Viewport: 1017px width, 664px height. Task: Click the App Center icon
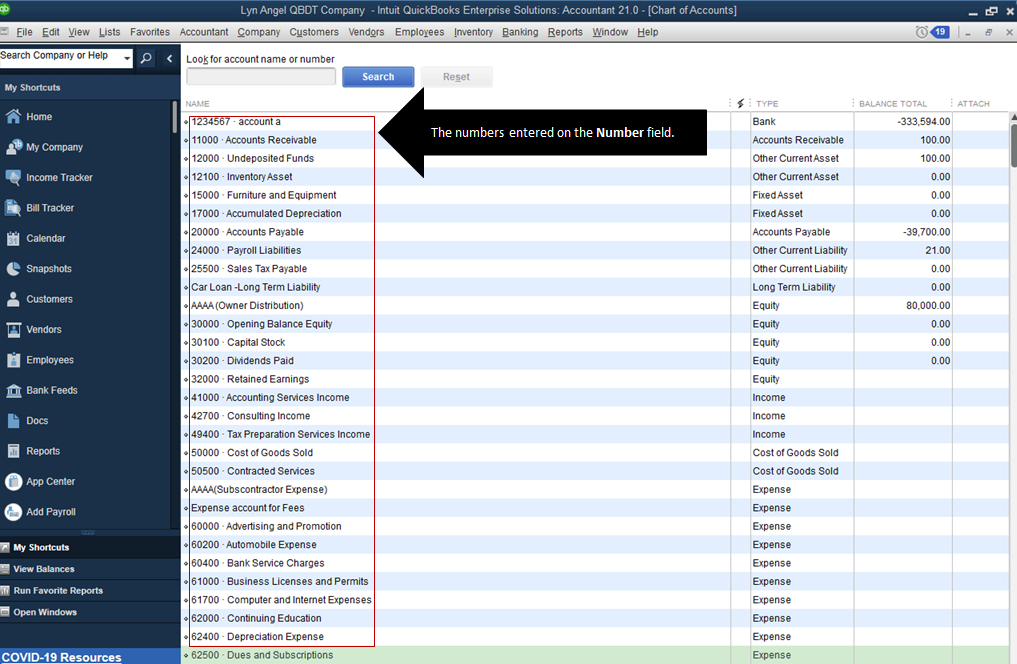tap(14, 482)
